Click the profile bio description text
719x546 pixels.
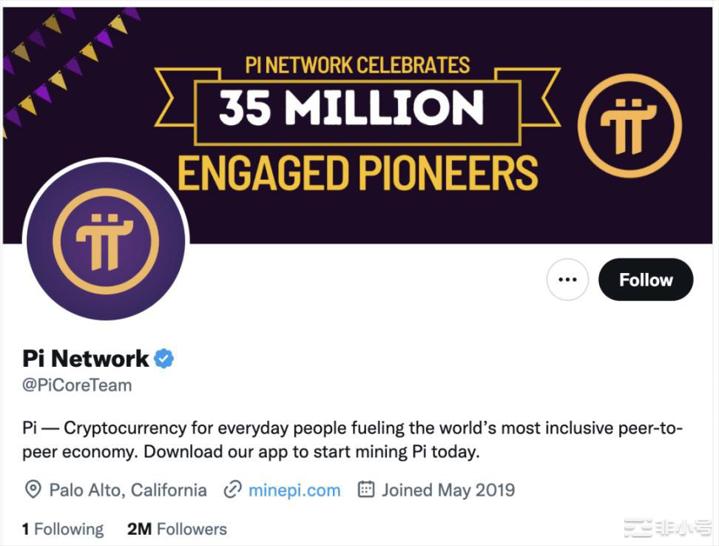click(352, 440)
